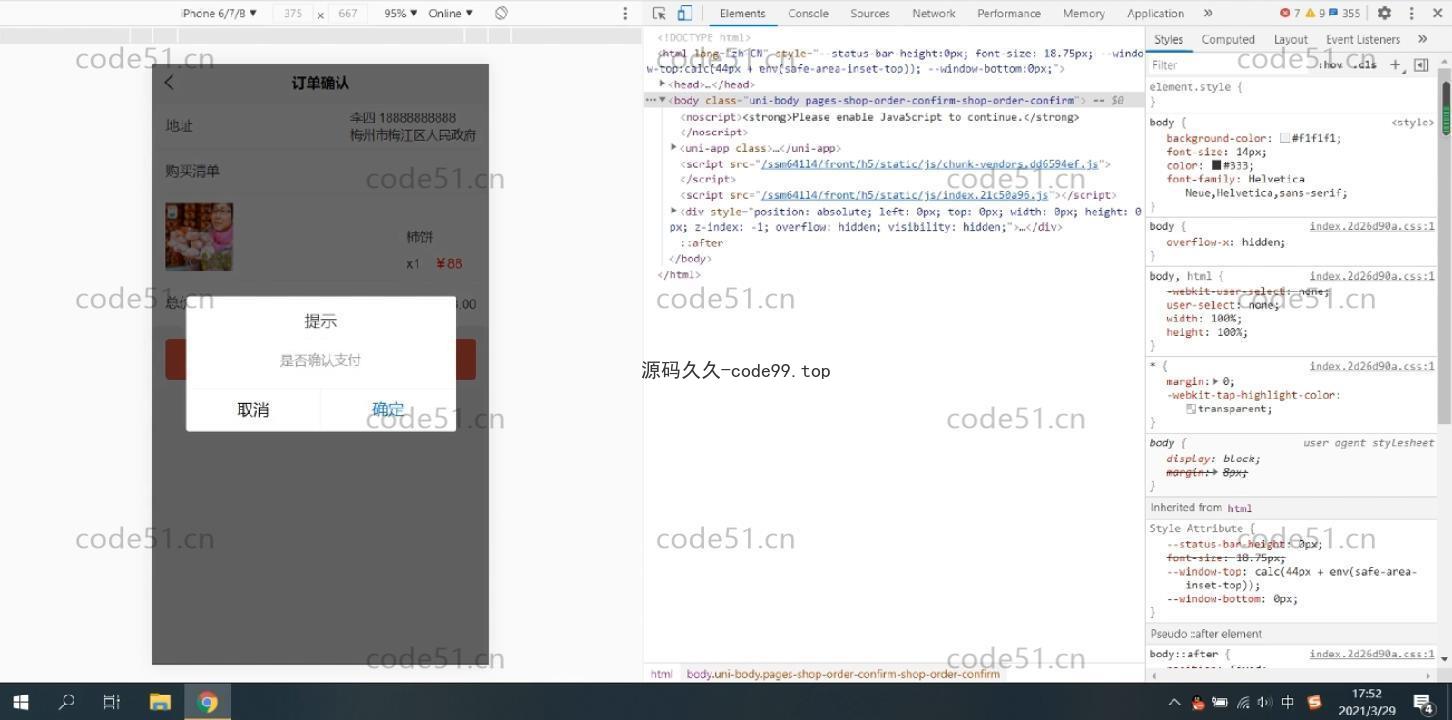The width and height of the screenshot is (1452, 720).
Task: Select body.uni-body breadcrumb item
Action: click(x=843, y=674)
